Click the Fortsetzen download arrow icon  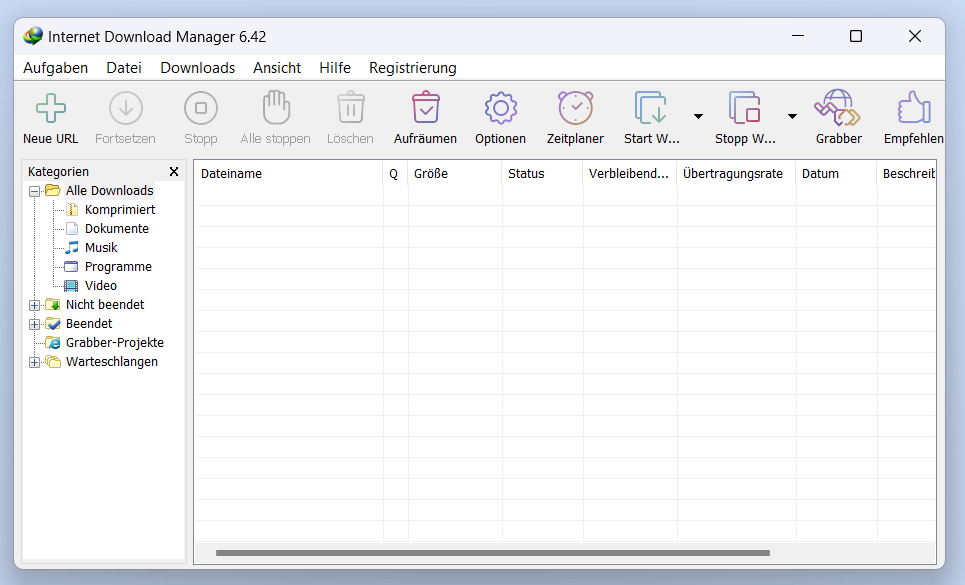(x=126, y=108)
